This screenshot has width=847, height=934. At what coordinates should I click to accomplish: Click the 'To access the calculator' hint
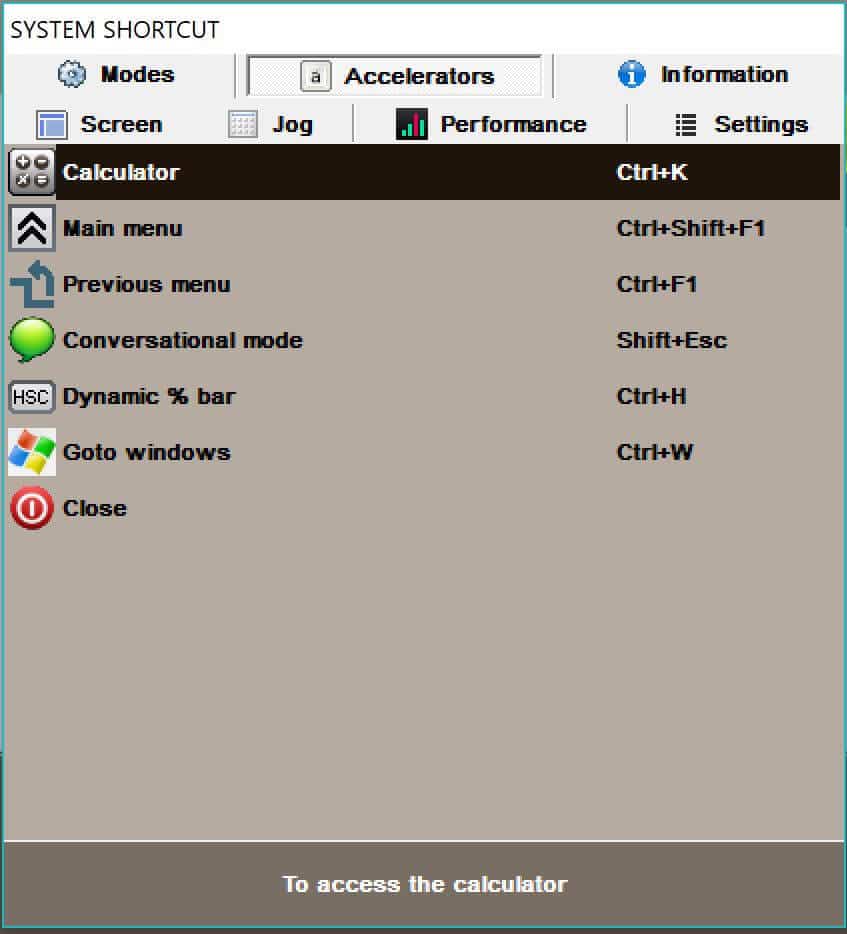[424, 884]
